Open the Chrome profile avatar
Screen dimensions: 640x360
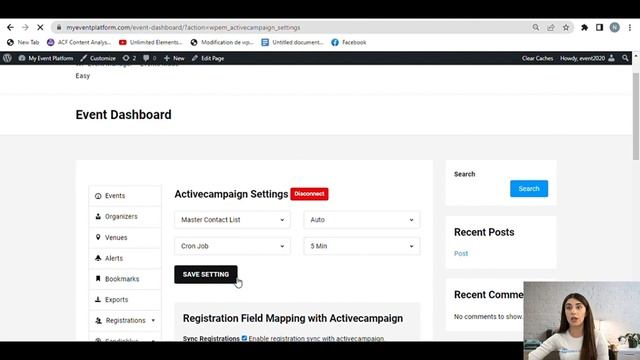614,27
